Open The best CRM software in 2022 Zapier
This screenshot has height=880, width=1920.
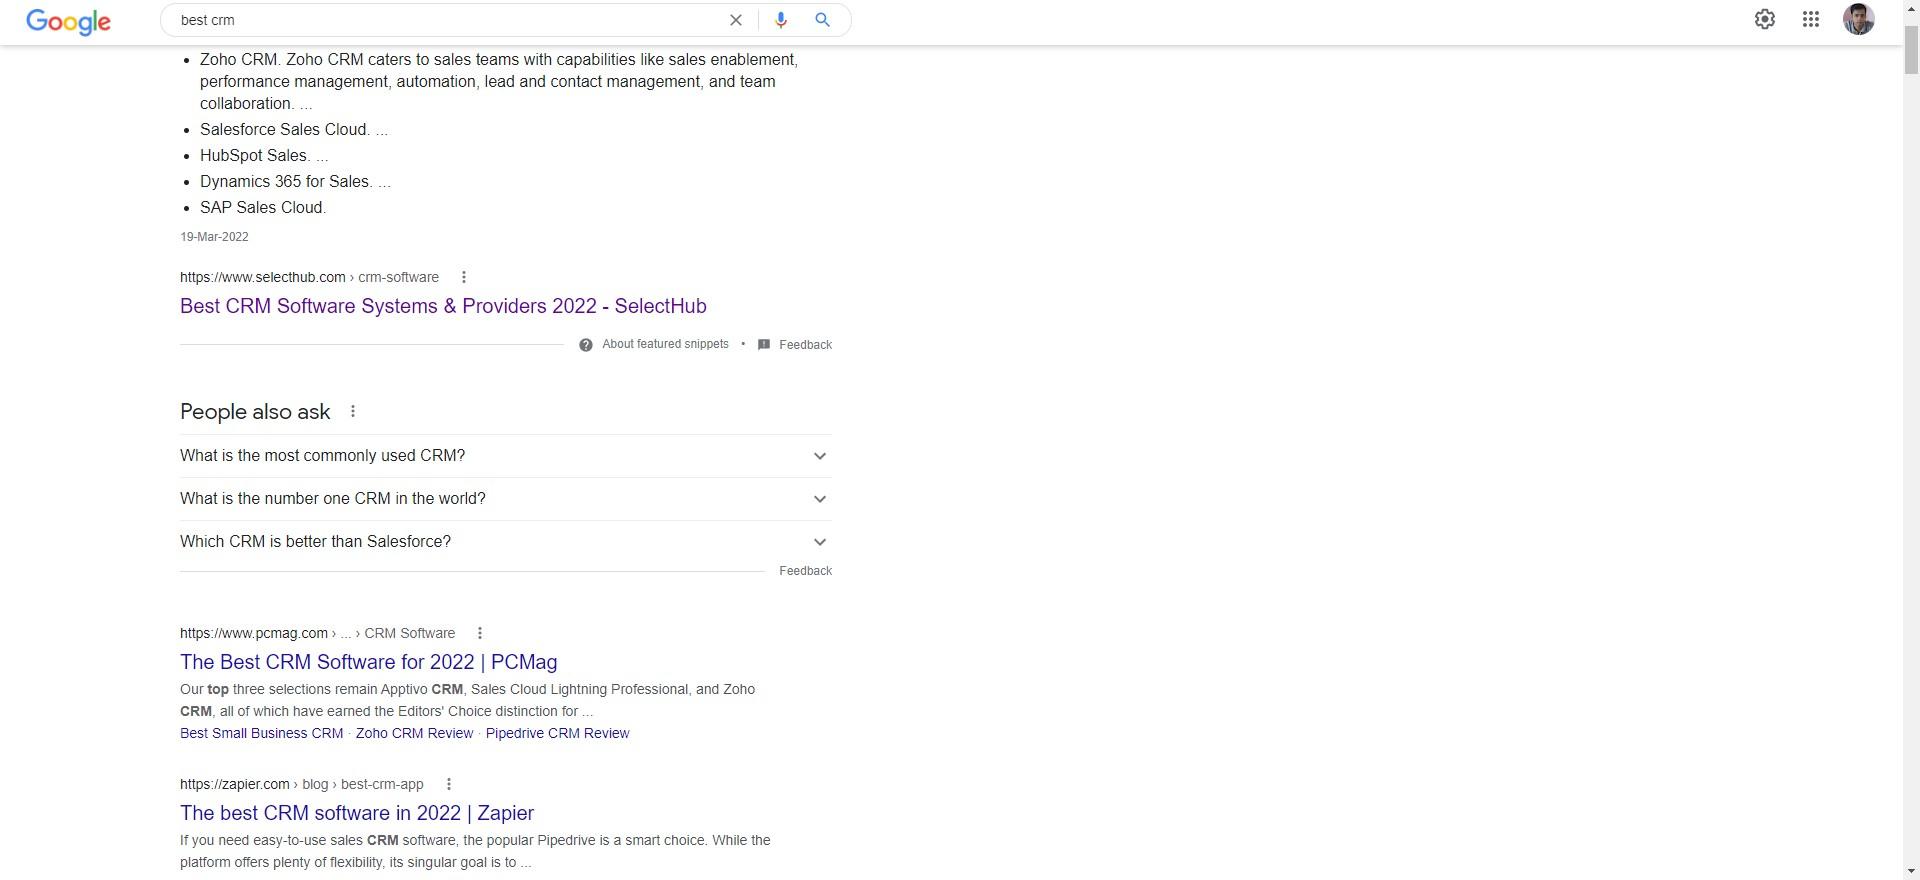pos(357,813)
